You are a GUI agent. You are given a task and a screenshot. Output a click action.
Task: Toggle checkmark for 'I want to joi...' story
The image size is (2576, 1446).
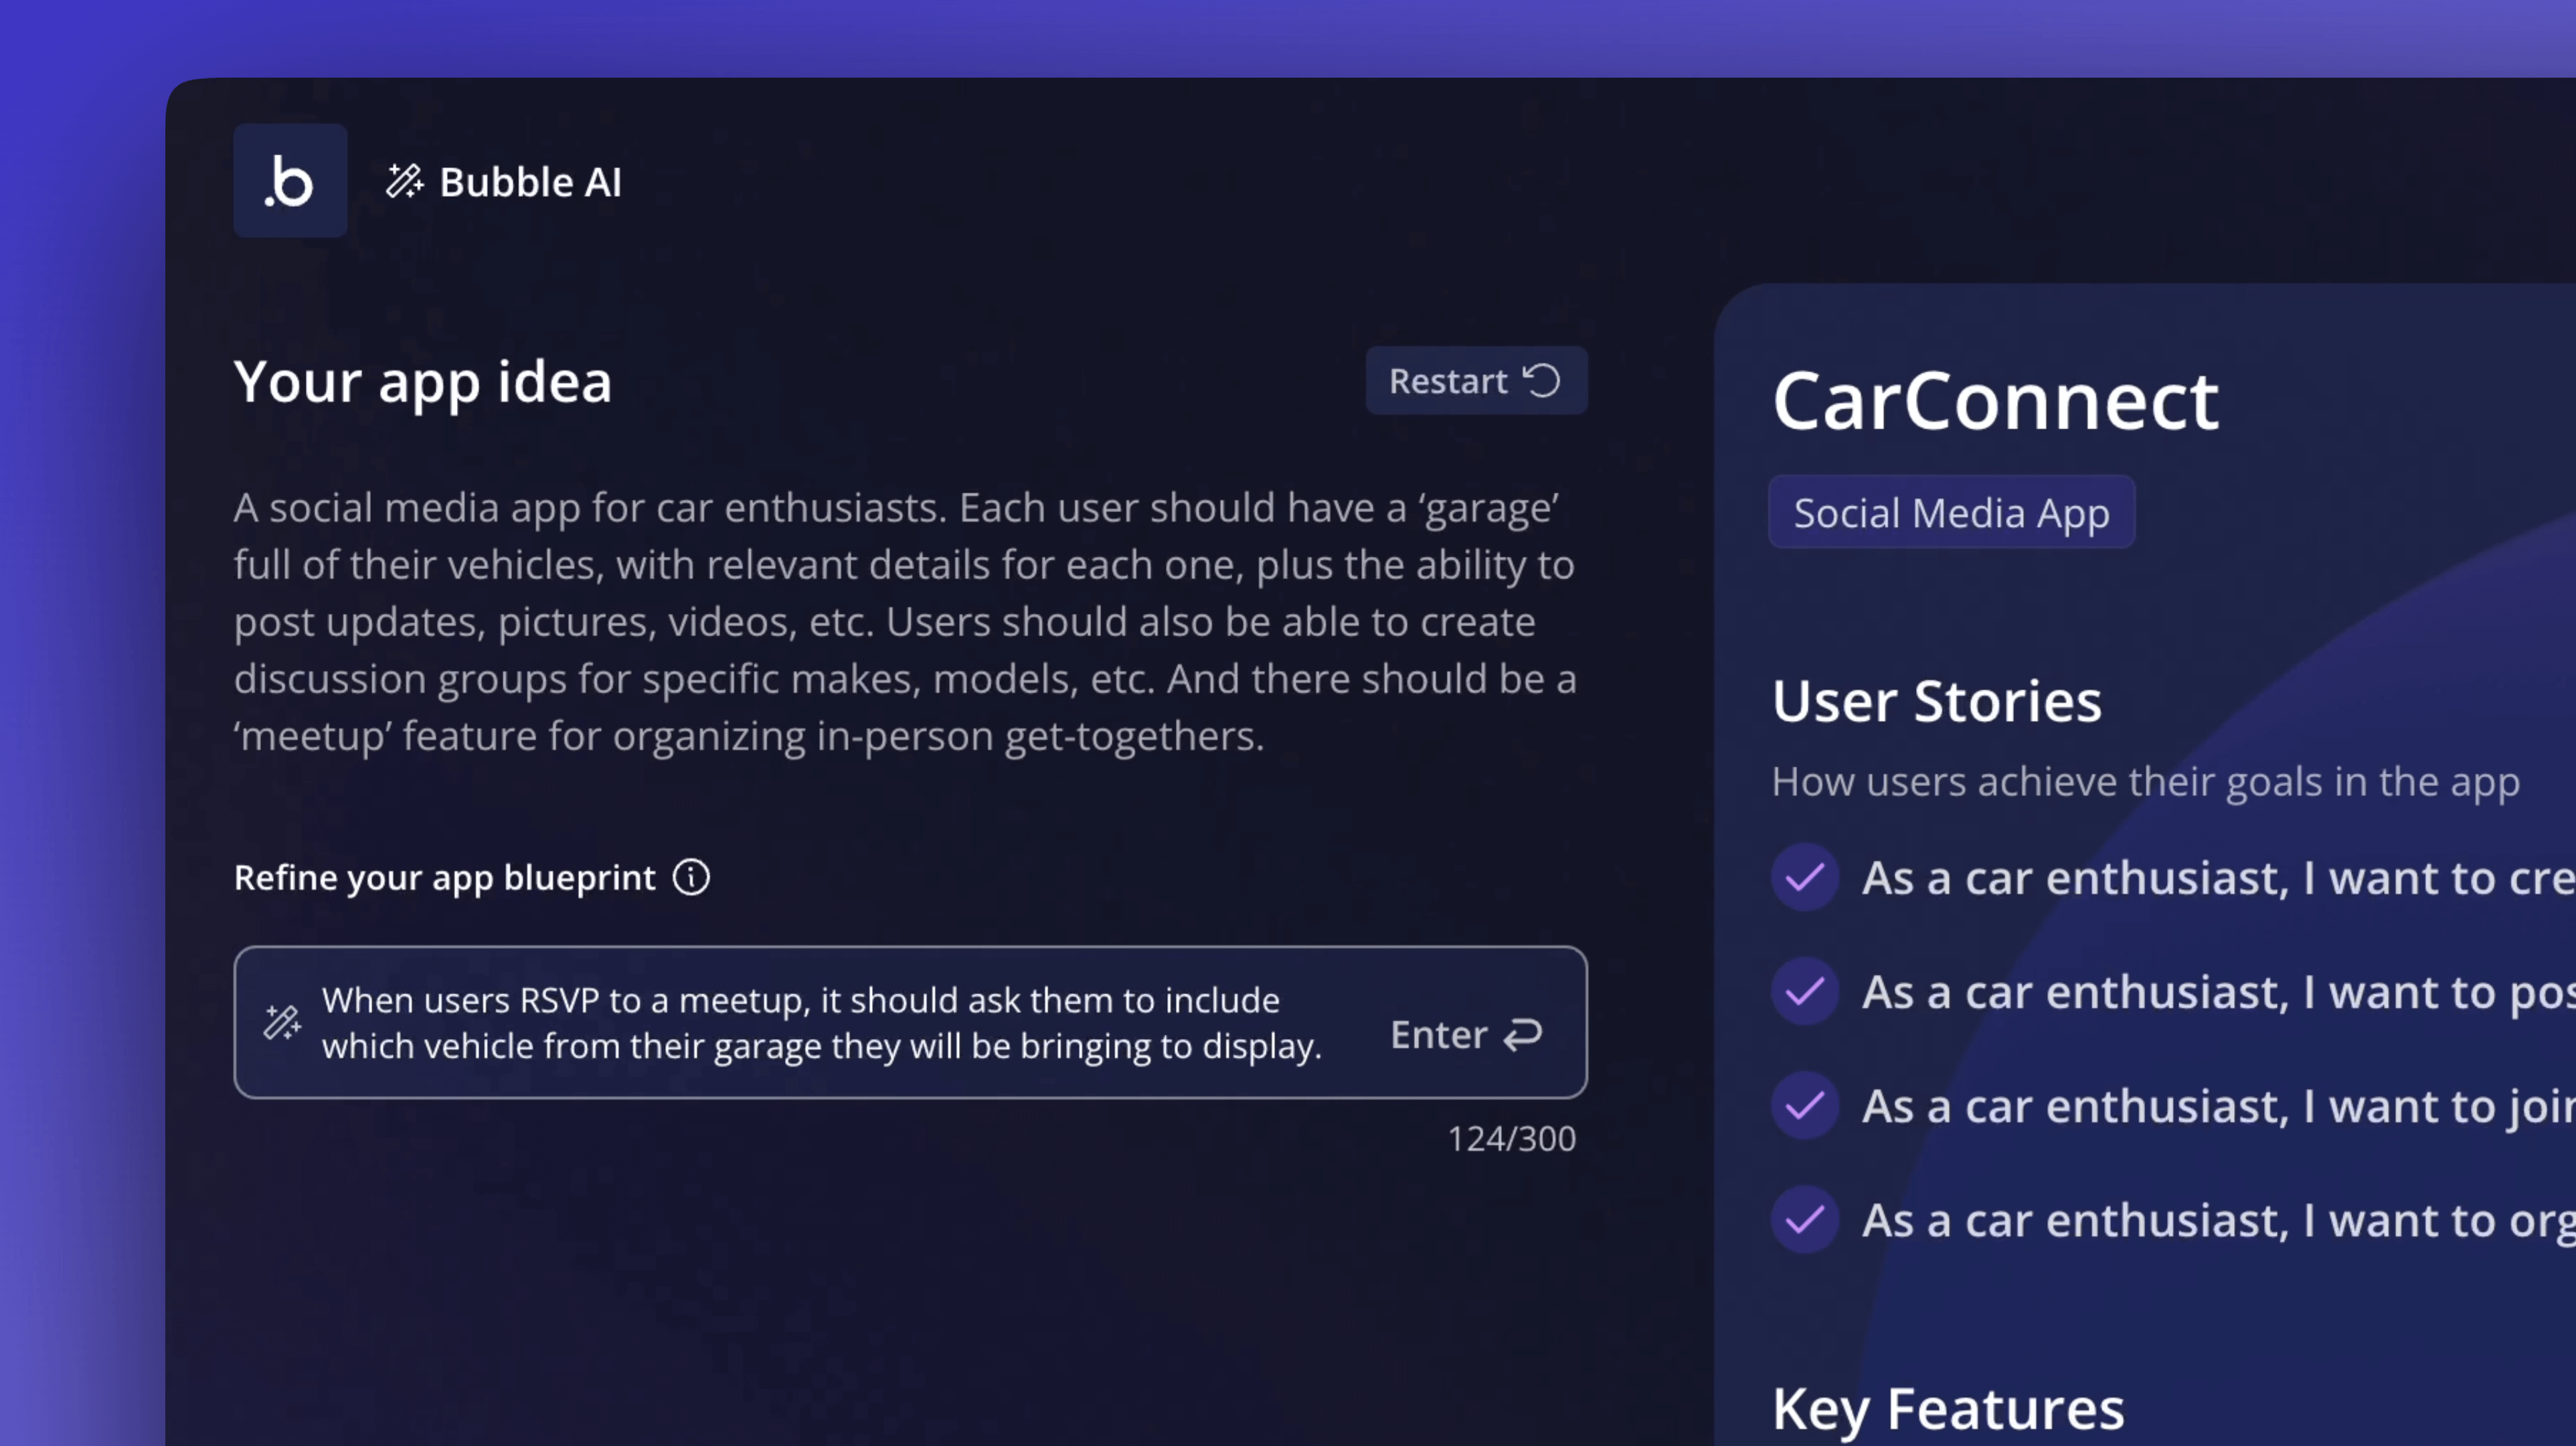[x=1805, y=1106]
